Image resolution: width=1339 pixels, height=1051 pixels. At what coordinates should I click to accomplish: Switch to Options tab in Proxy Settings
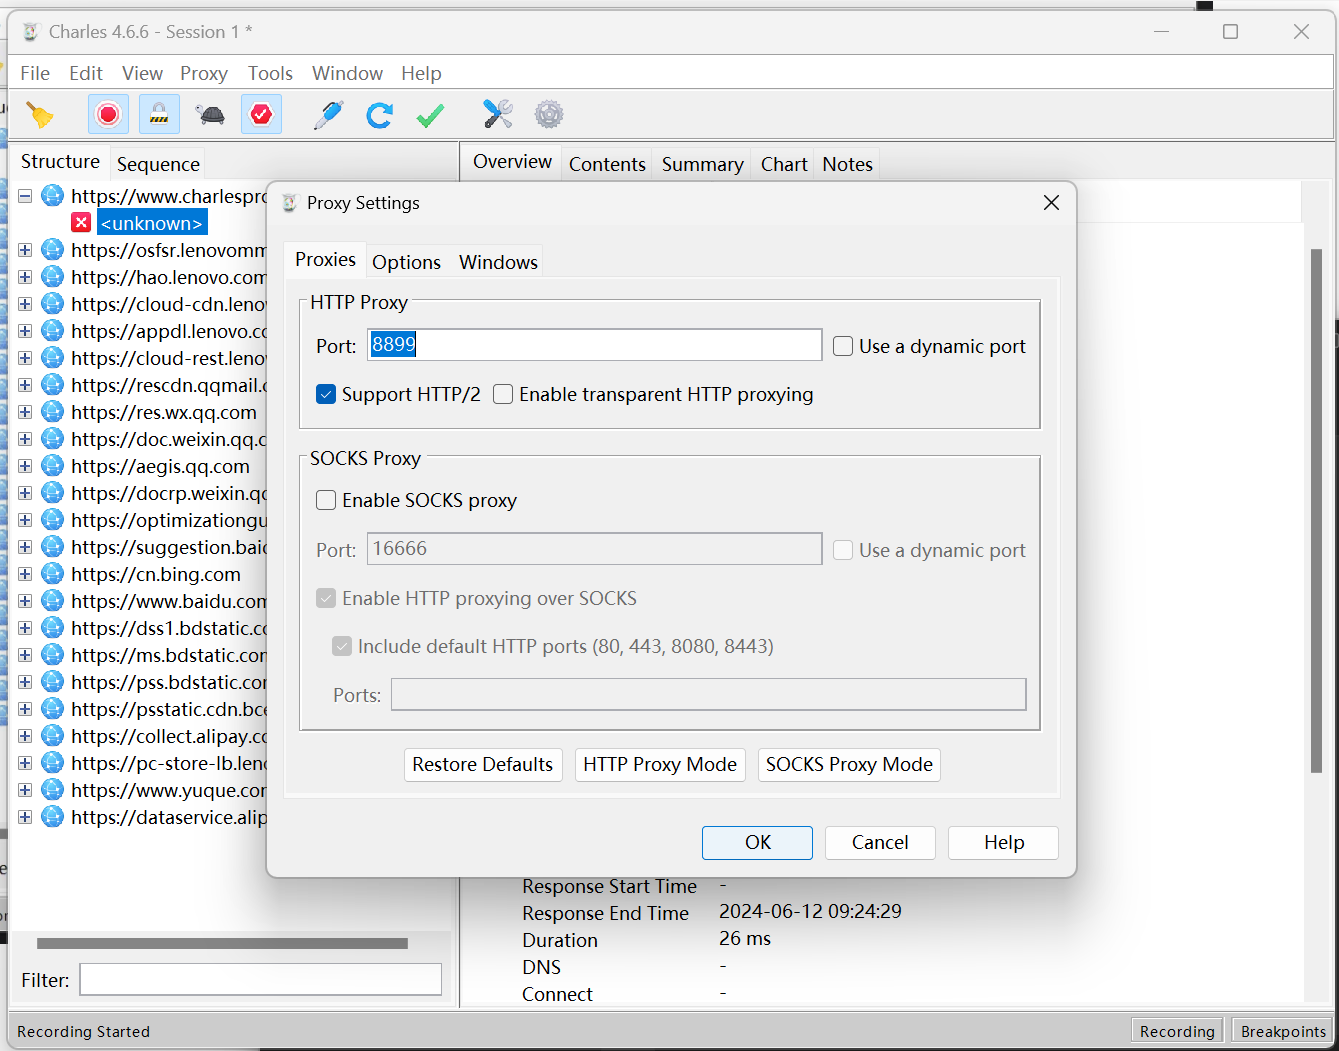click(x=406, y=262)
